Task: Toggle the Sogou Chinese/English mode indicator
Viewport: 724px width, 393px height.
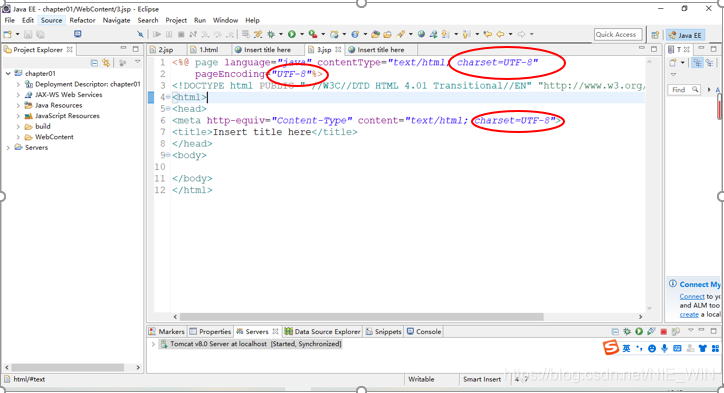Action: pos(626,348)
